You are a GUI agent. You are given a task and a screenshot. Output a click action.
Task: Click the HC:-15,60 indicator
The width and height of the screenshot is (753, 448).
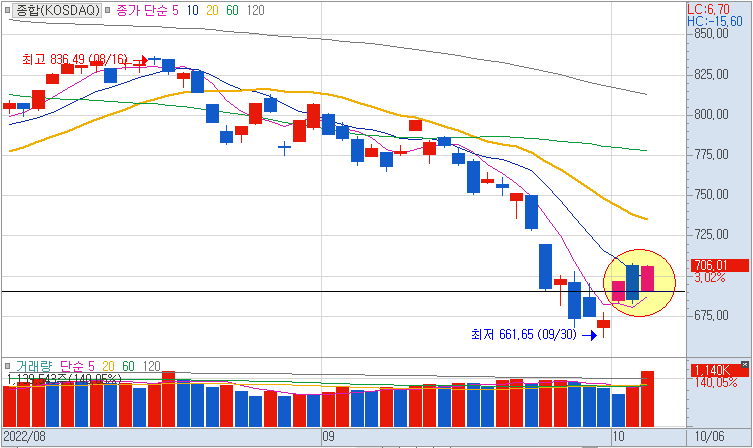click(x=715, y=21)
